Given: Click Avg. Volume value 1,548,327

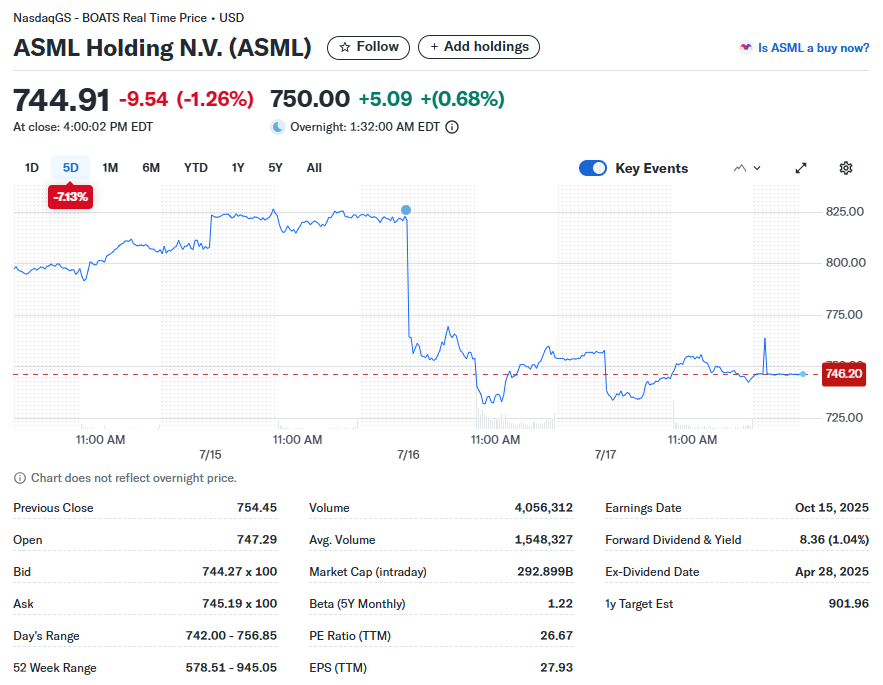Looking at the screenshot, I should point(543,540).
